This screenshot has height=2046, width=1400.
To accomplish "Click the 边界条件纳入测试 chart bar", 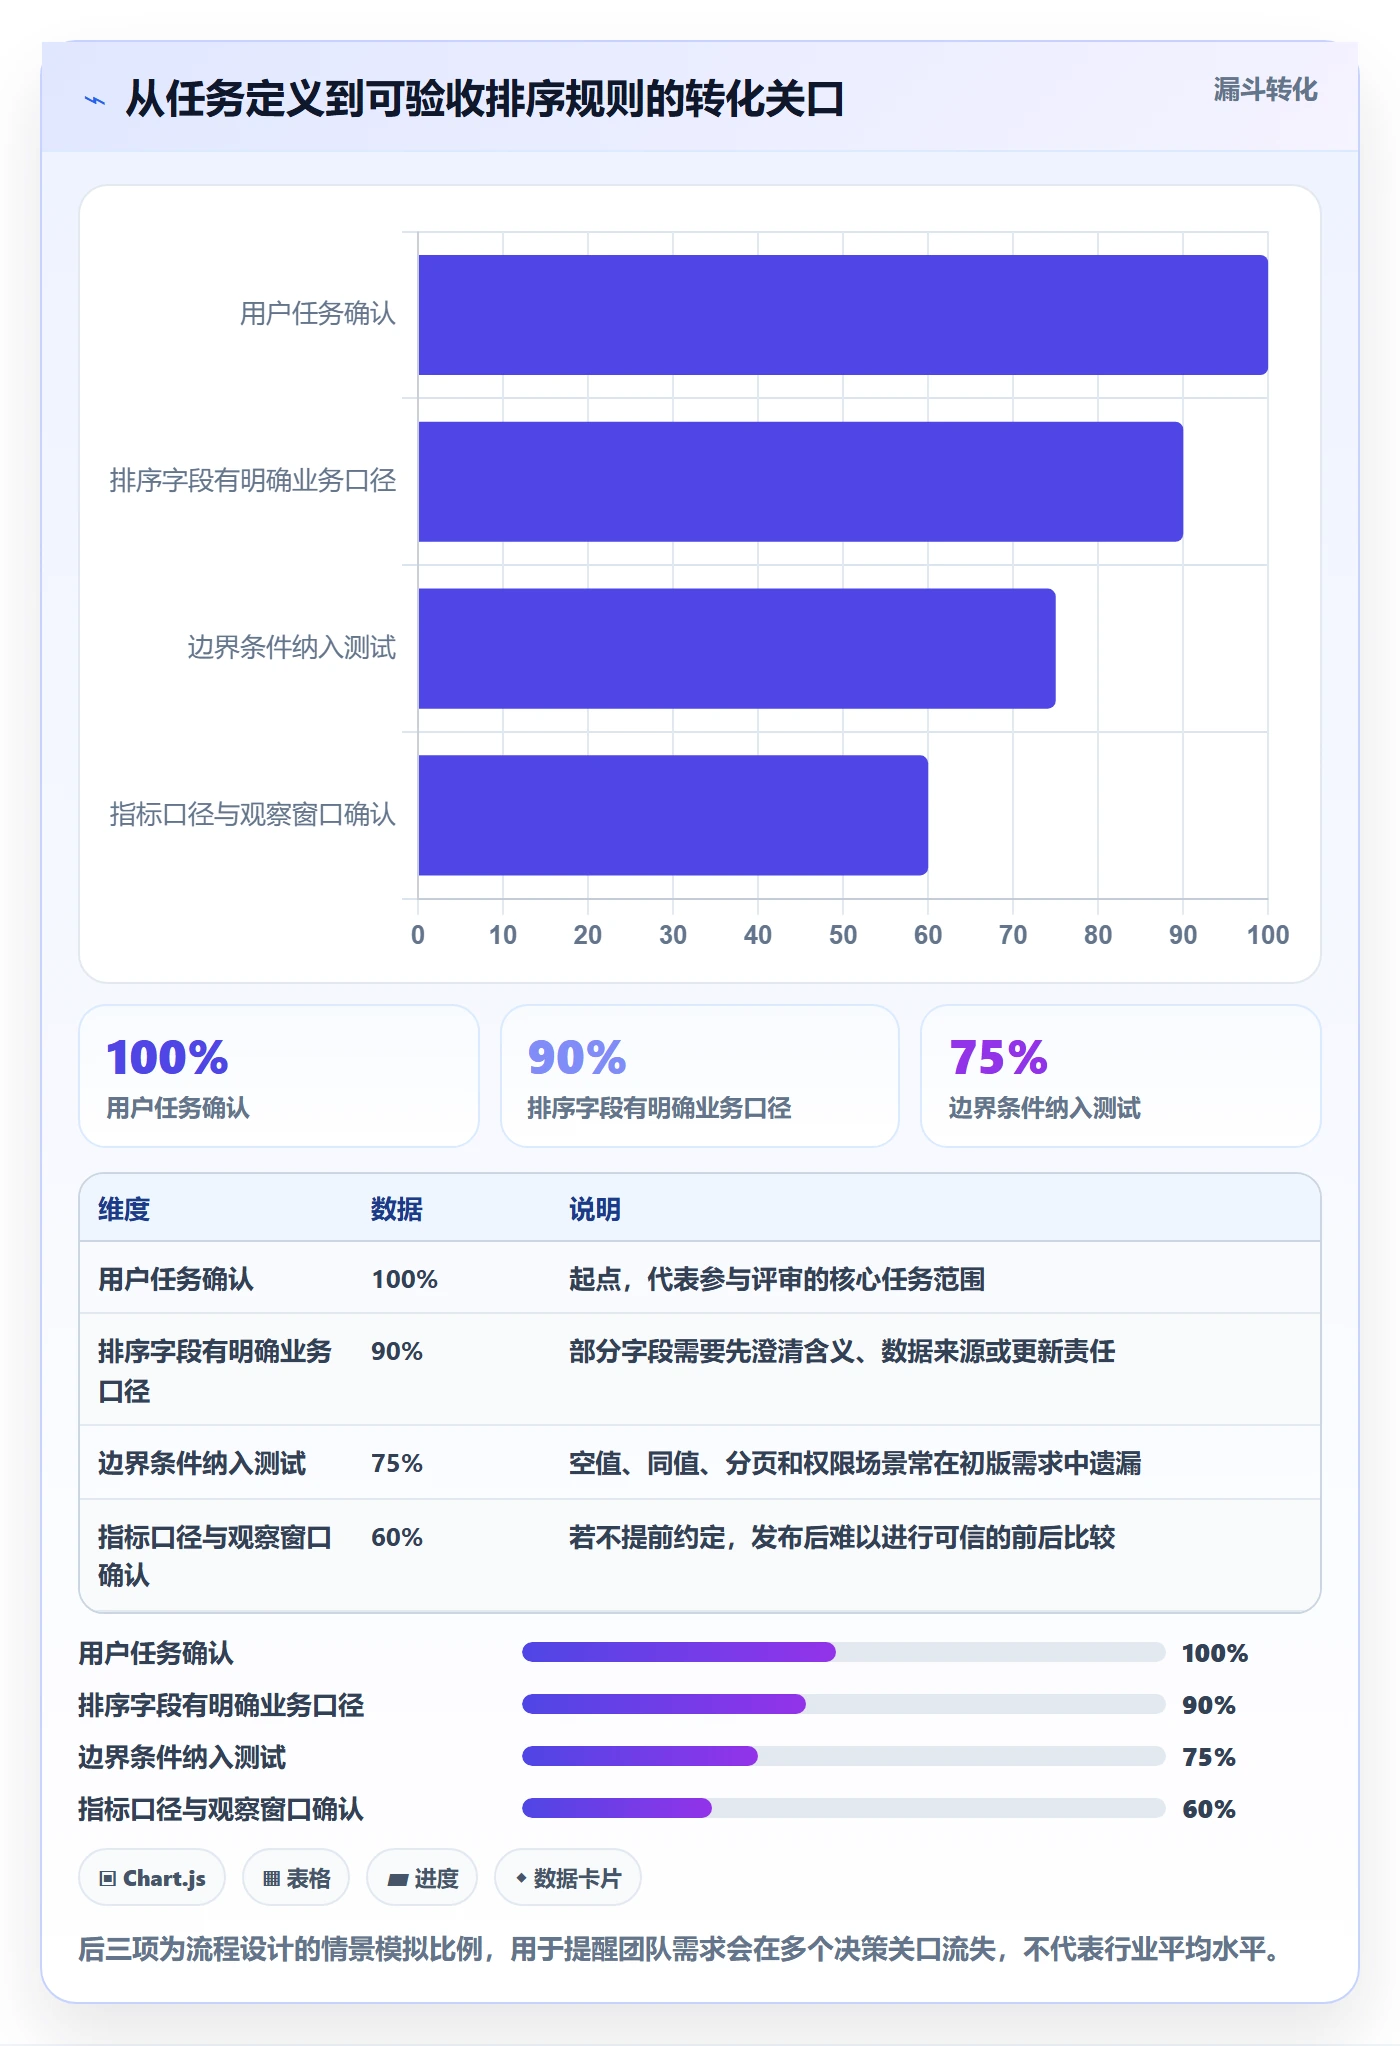I will pos(737,648).
